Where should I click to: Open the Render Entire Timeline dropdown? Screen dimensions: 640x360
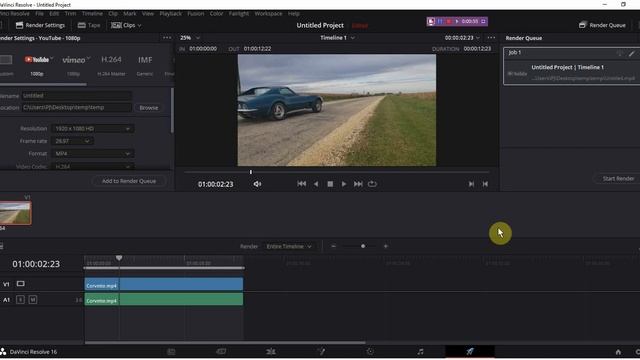tap(289, 247)
